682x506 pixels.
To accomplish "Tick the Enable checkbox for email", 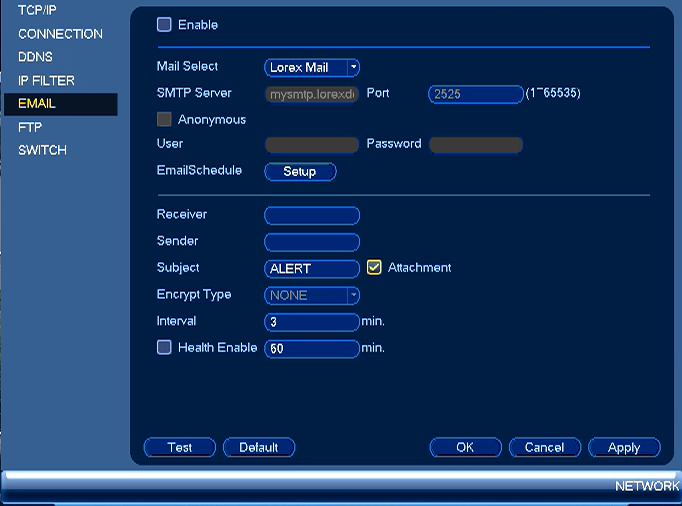I will coord(164,25).
